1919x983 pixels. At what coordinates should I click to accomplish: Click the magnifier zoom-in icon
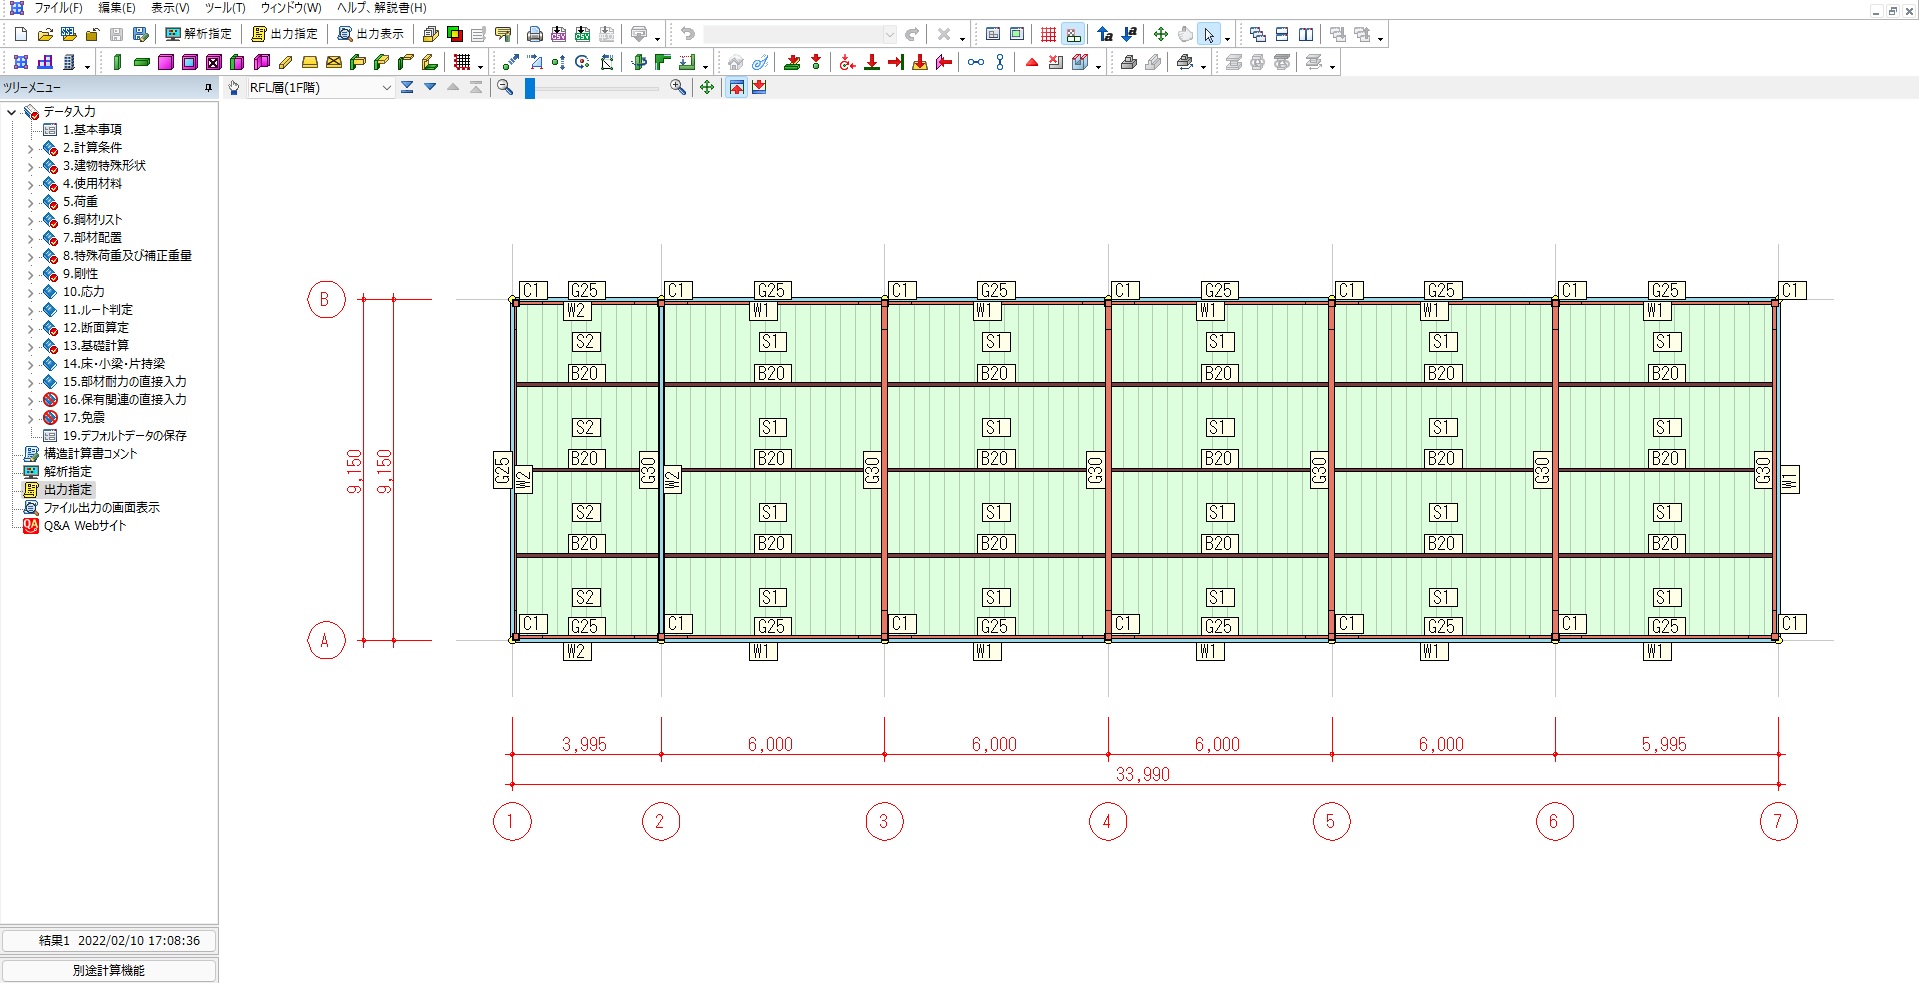coord(678,88)
